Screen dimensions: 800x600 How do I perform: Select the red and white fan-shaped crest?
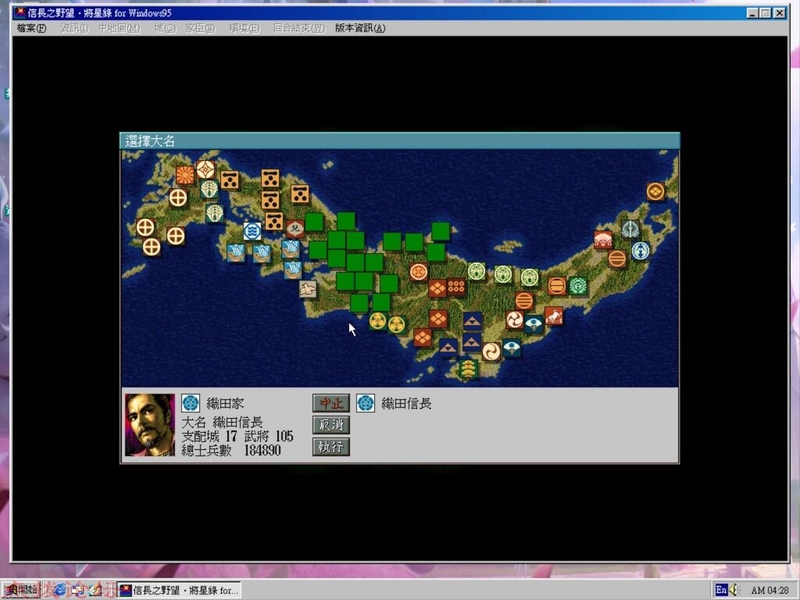pos(603,239)
